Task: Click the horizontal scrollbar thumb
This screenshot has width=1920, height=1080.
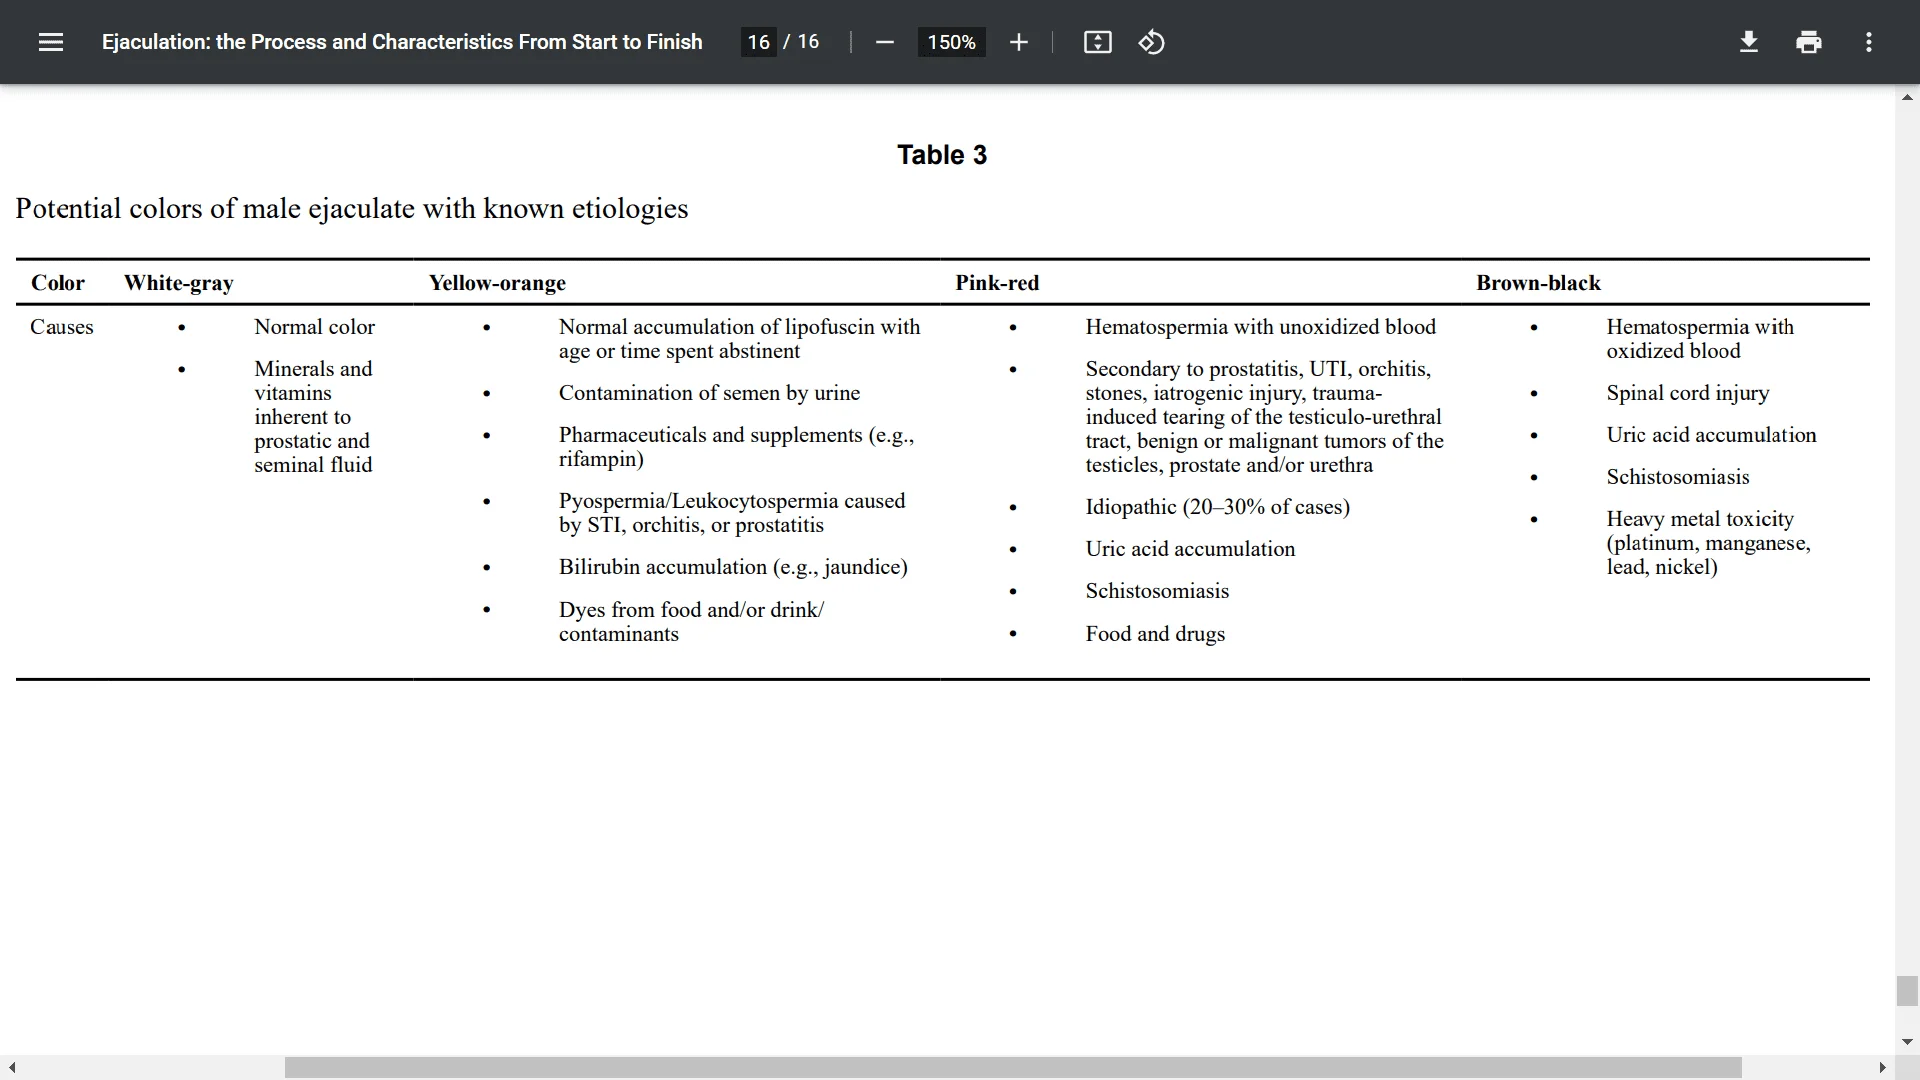Action: click(1013, 1068)
